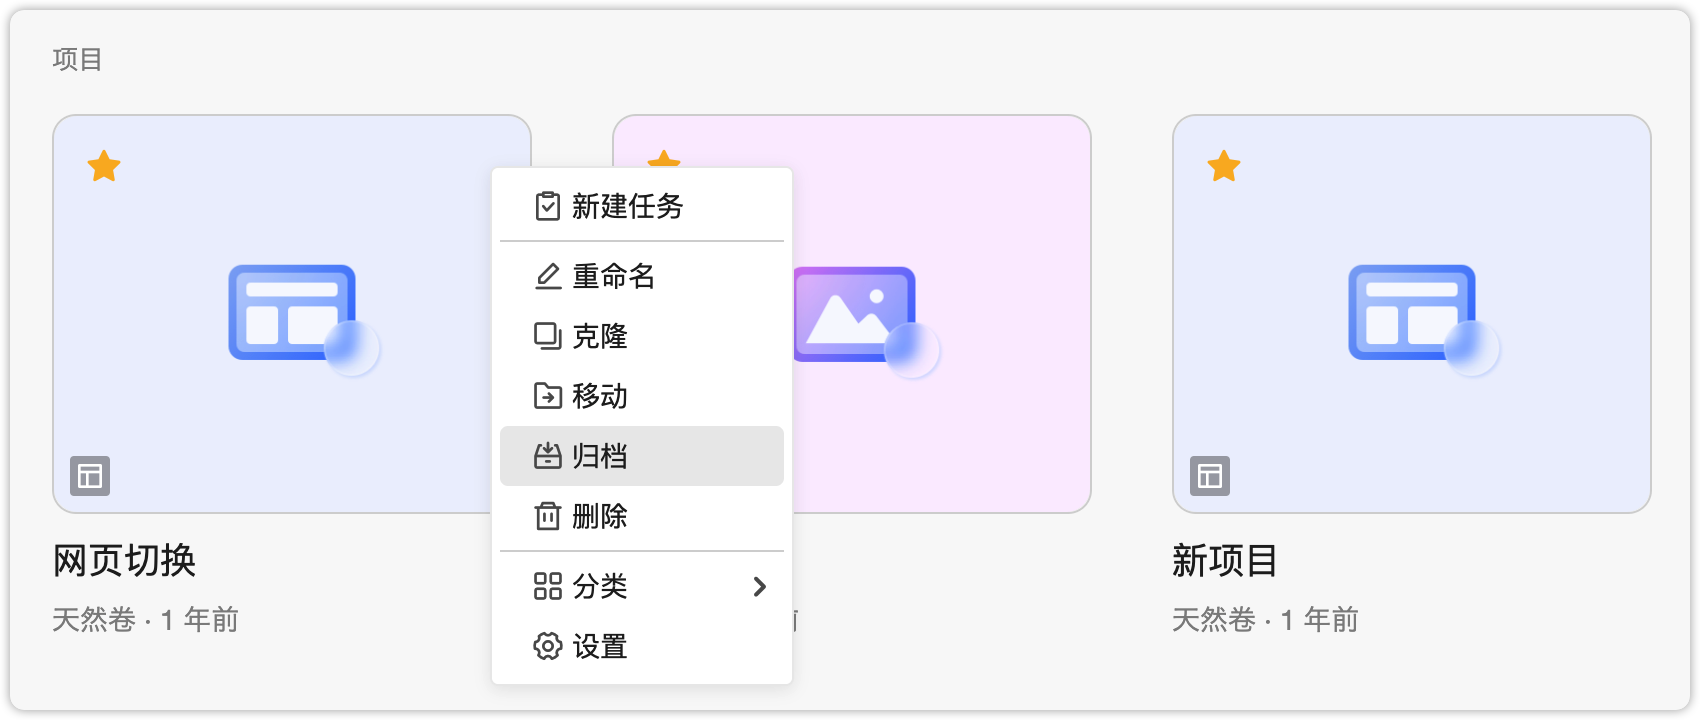Viewport: 1700px width, 720px height.
Task: Click layout badge on 网页切换 card
Action: (90, 476)
